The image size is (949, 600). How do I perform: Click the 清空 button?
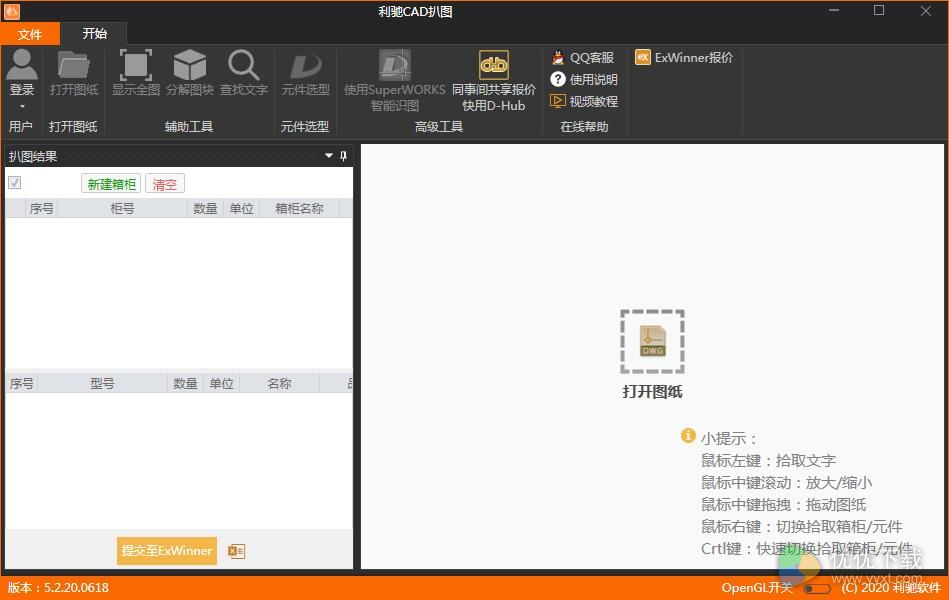(165, 183)
